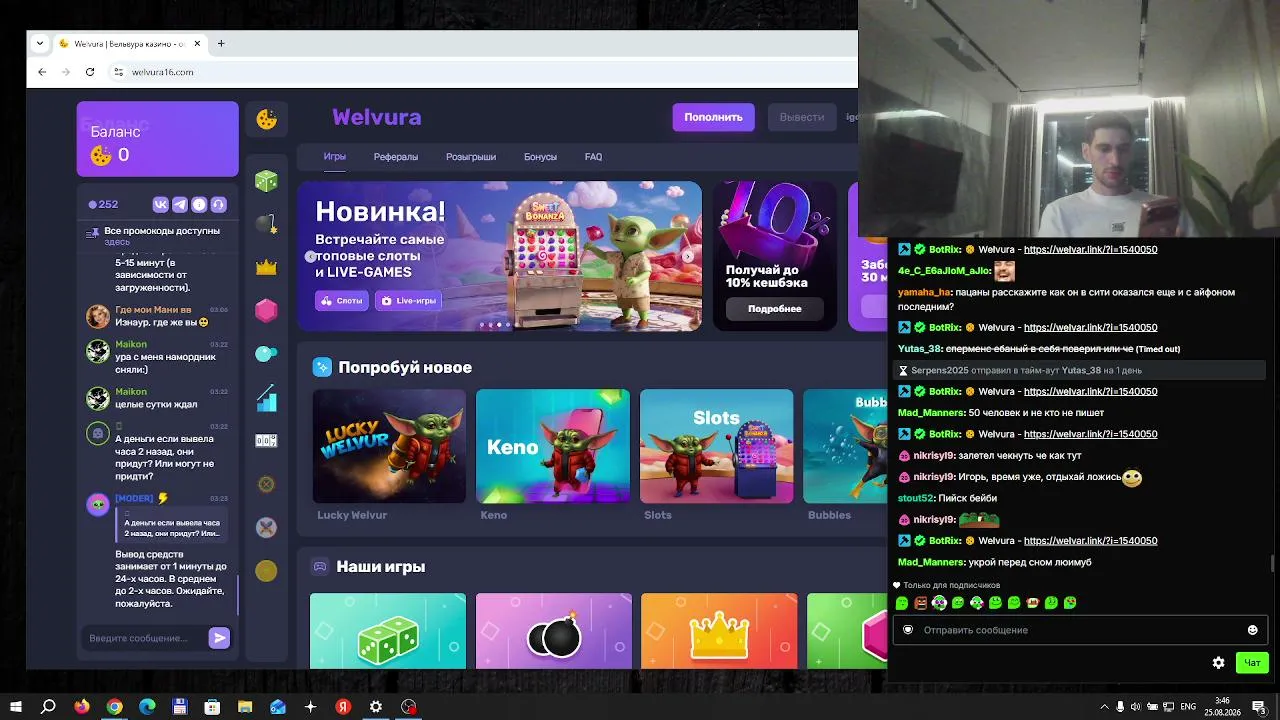The image size is (1280, 720).
Task: Open the browser tab search dropdown
Action: pos(40,43)
